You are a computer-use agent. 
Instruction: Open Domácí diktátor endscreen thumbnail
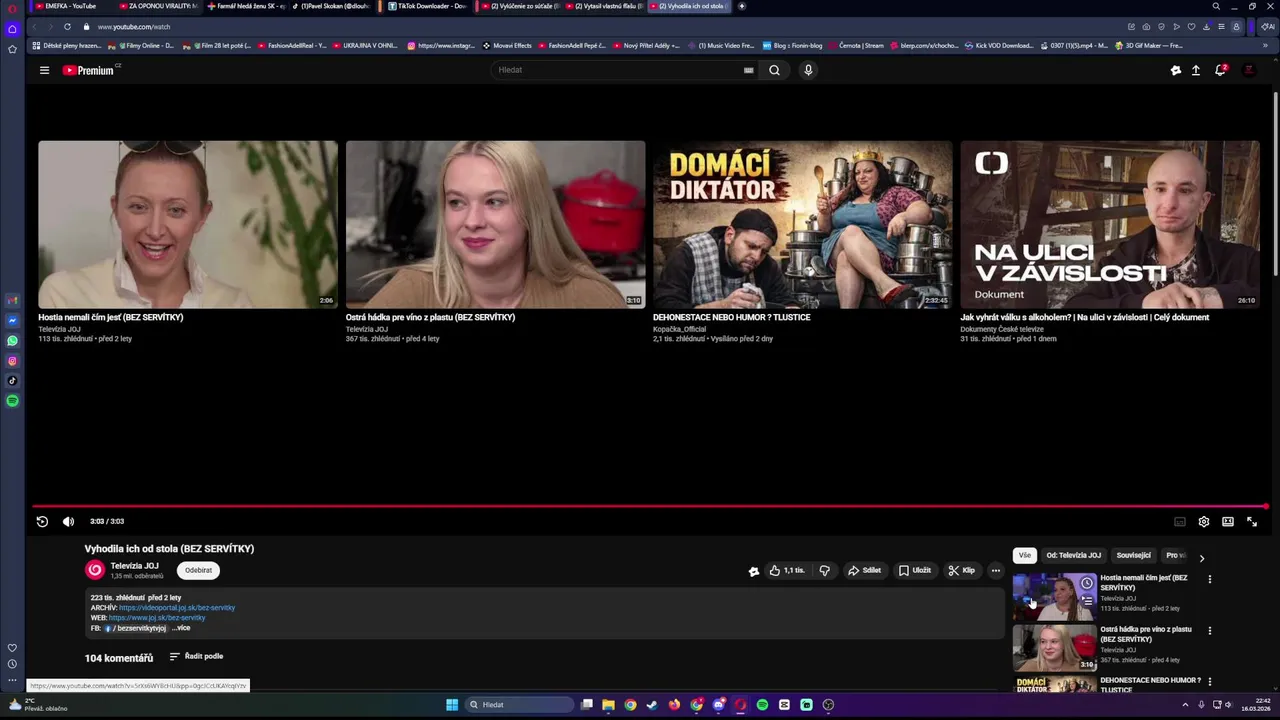(803, 224)
